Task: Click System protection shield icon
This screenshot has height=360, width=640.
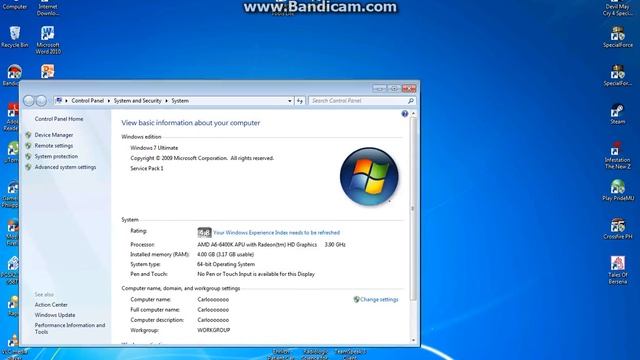Action: (x=28, y=156)
